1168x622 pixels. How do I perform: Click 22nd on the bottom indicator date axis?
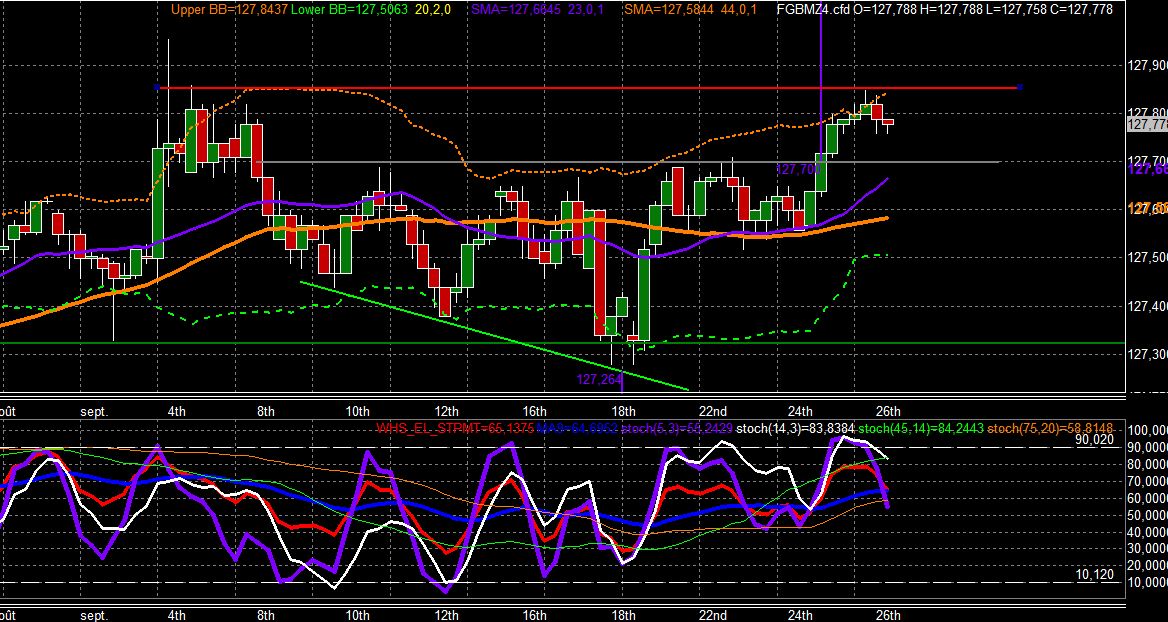(712, 615)
